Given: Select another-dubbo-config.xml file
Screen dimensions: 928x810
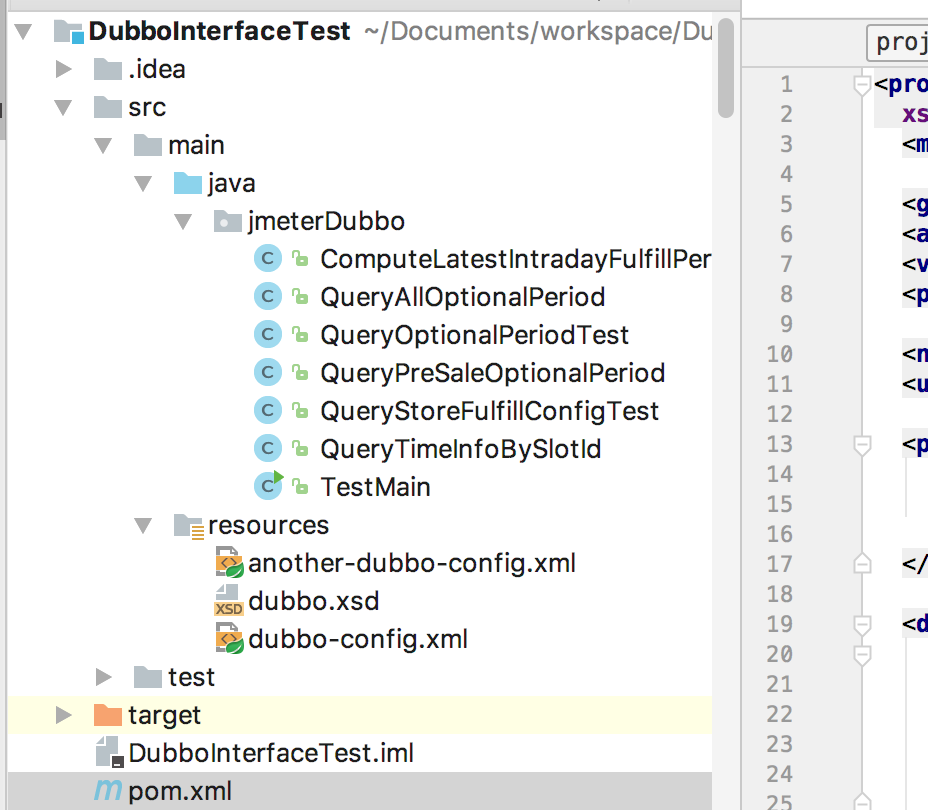Looking at the screenshot, I should 412,563.
